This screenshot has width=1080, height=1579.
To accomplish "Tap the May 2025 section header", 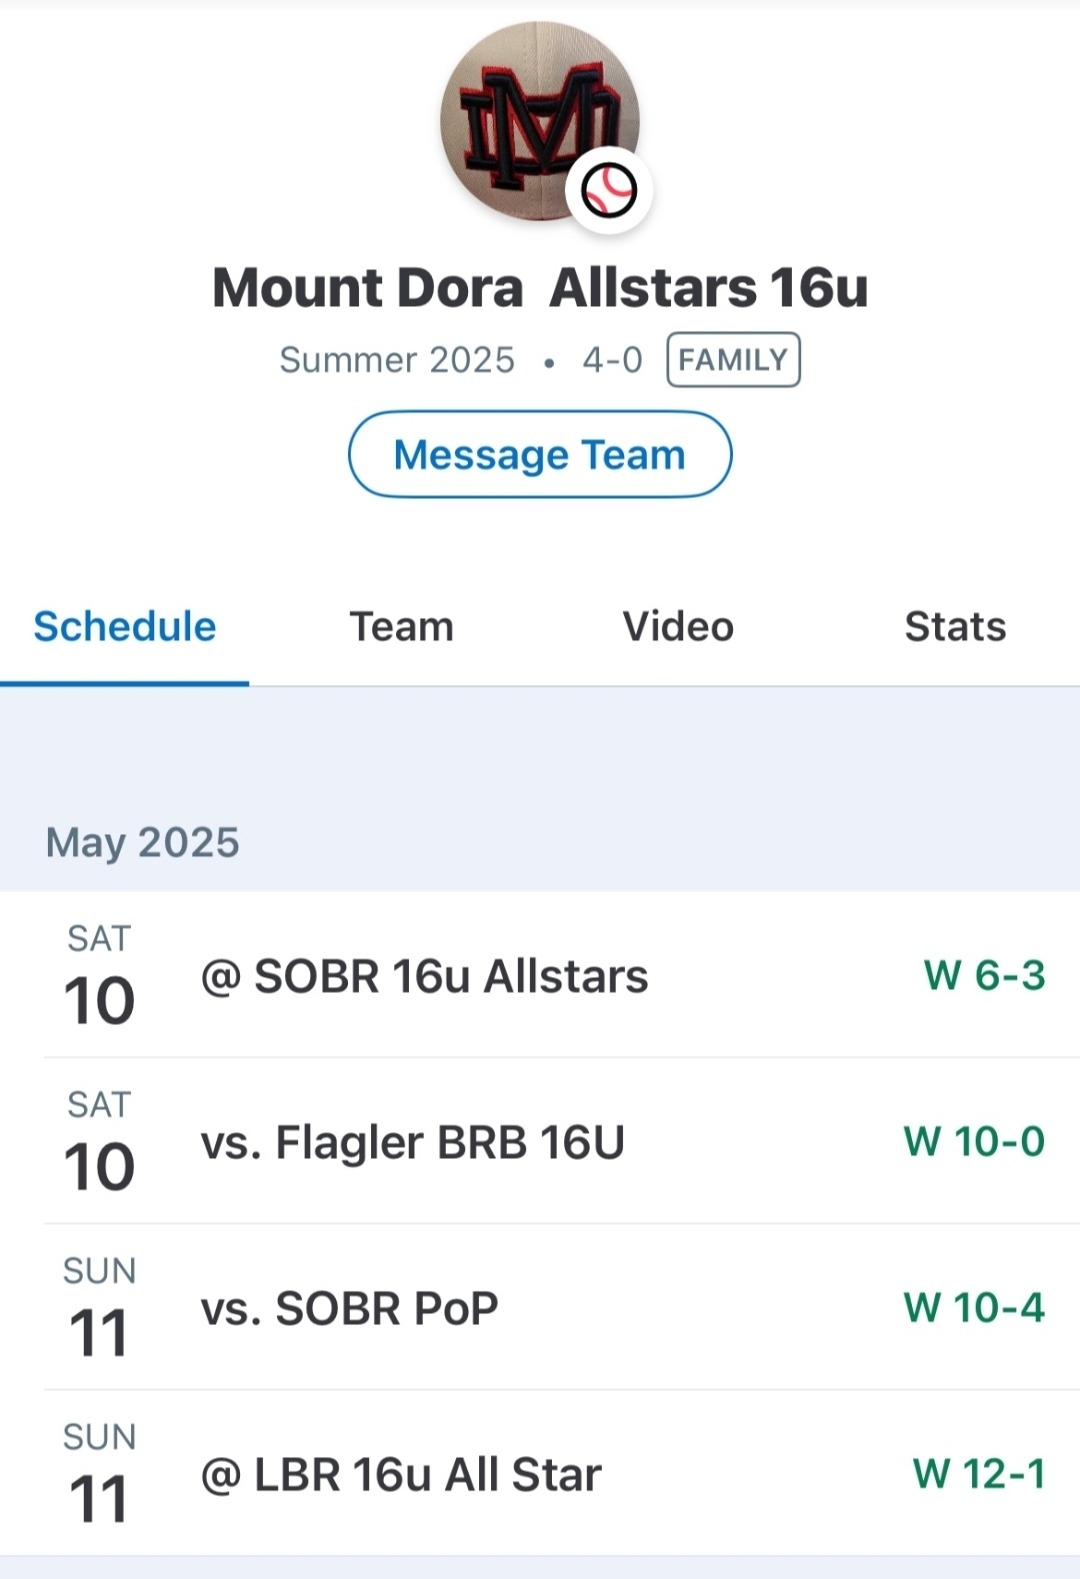I will click(x=143, y=842).
